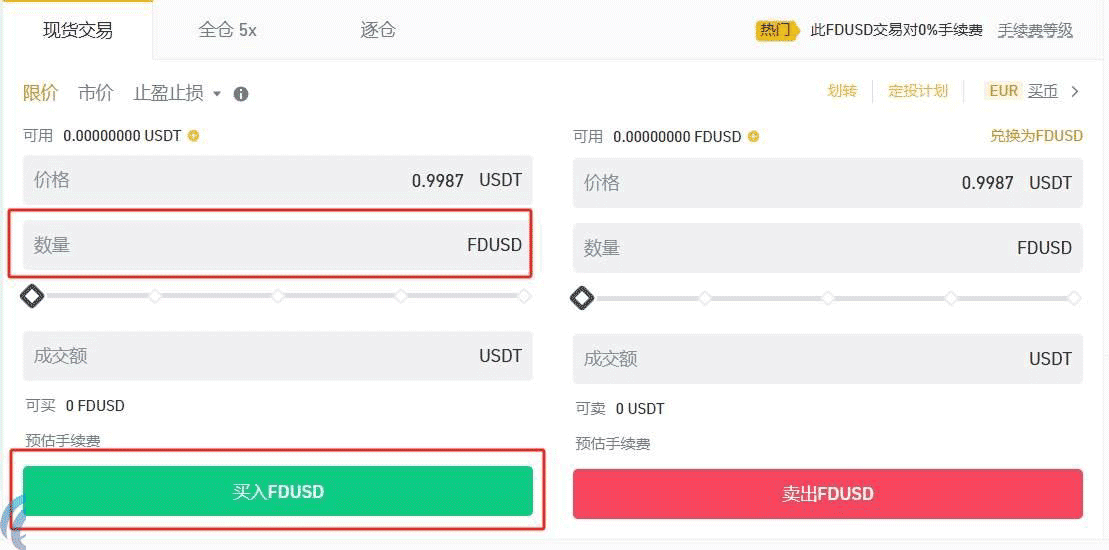Click the plus icon next to FDUSD balance
Image resolution: width=1109 pixels, height=550 pixels.
(x=754, y=137)
